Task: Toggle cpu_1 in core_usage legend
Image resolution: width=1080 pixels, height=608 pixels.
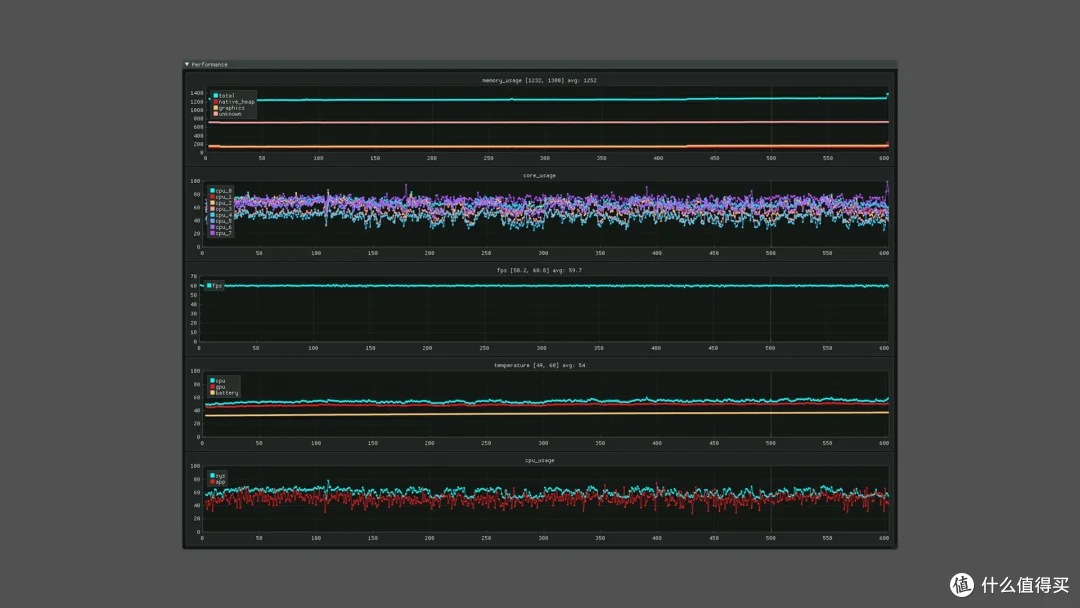Action: 221,197
